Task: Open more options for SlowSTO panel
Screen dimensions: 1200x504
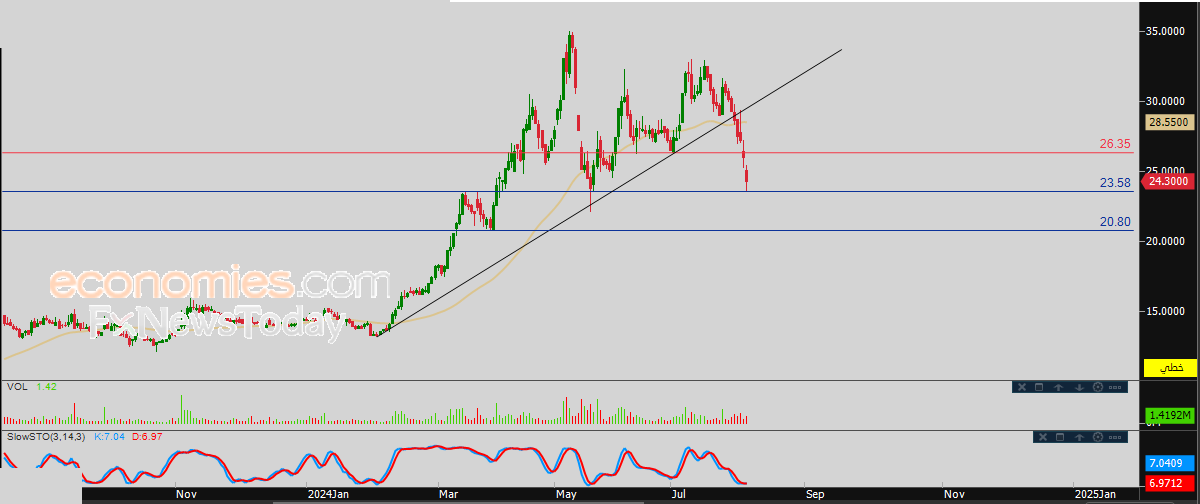Action: (1115, 437)
